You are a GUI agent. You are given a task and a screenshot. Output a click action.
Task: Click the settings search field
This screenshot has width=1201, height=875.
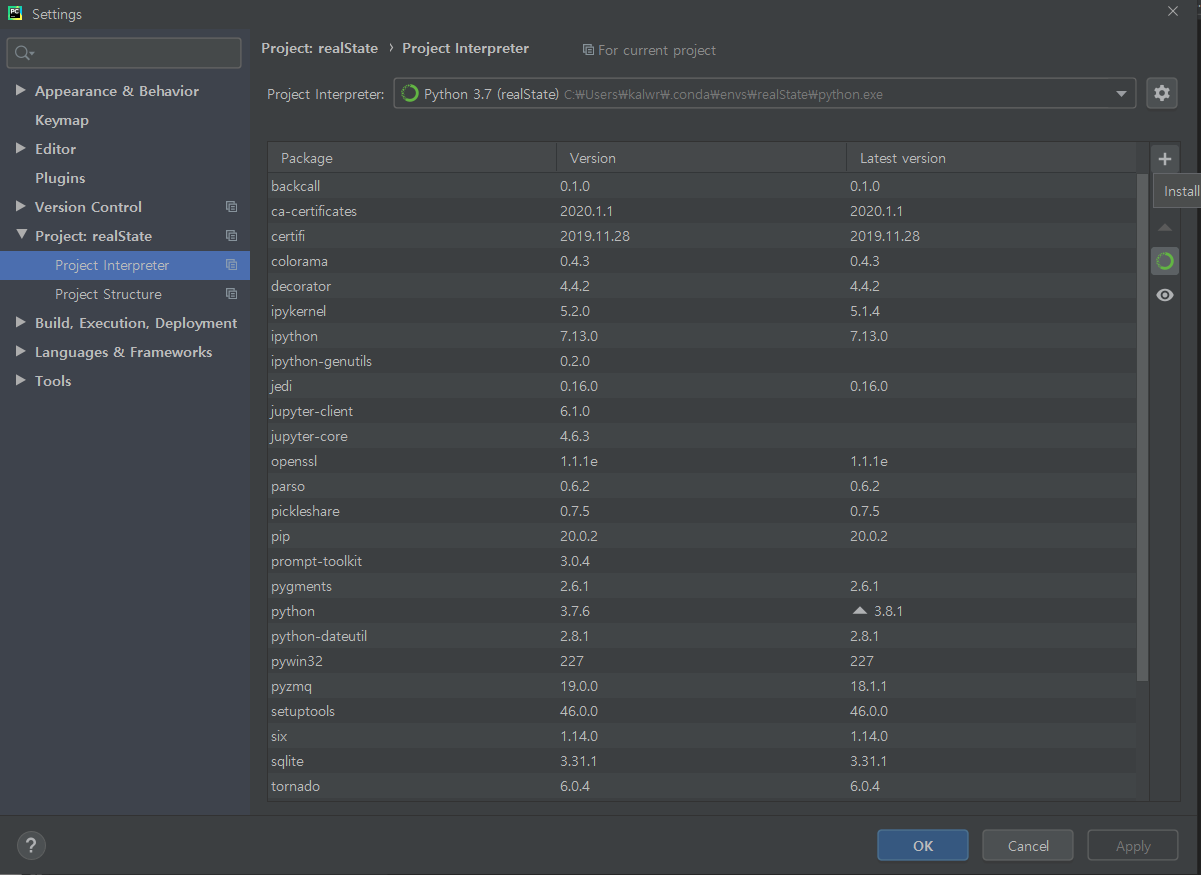(x=124, y=53)
